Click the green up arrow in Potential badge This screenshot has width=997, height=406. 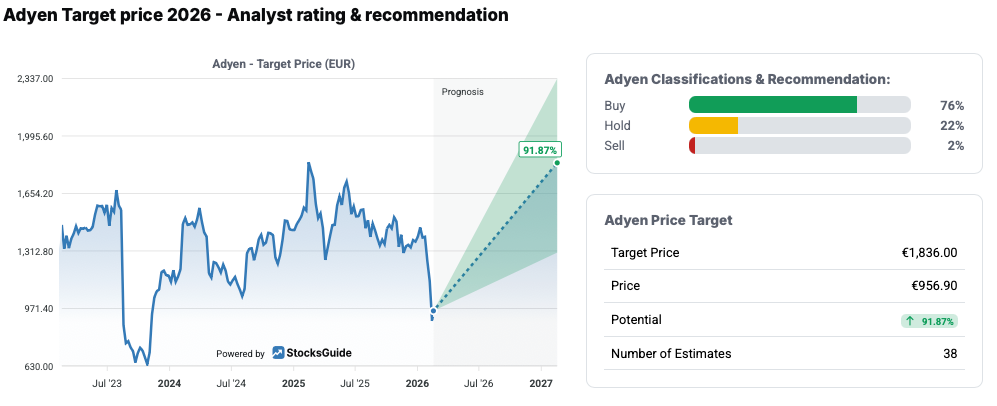click(x=910, y=321)
